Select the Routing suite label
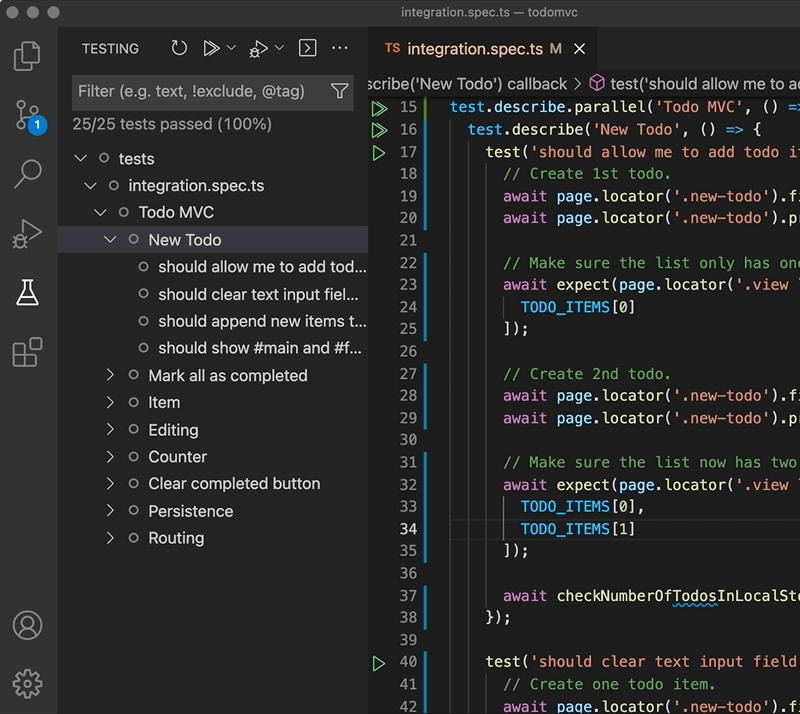Viewport: 800px width, 714px height. coord(176,538)
